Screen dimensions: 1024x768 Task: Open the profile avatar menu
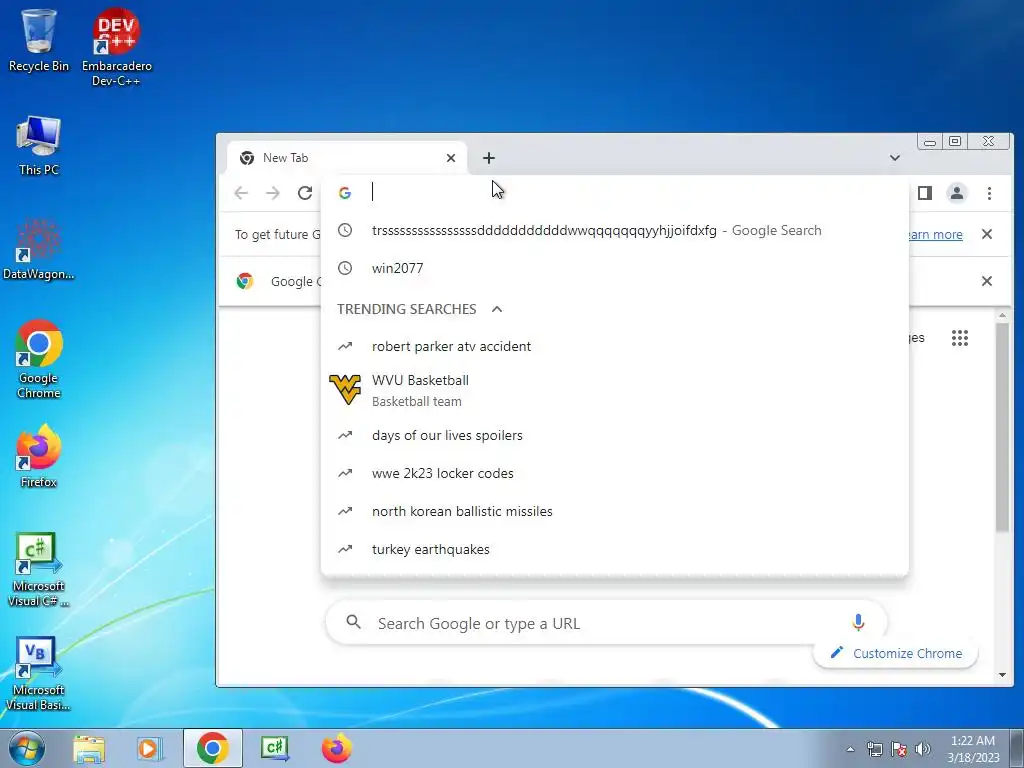[957, 193]
